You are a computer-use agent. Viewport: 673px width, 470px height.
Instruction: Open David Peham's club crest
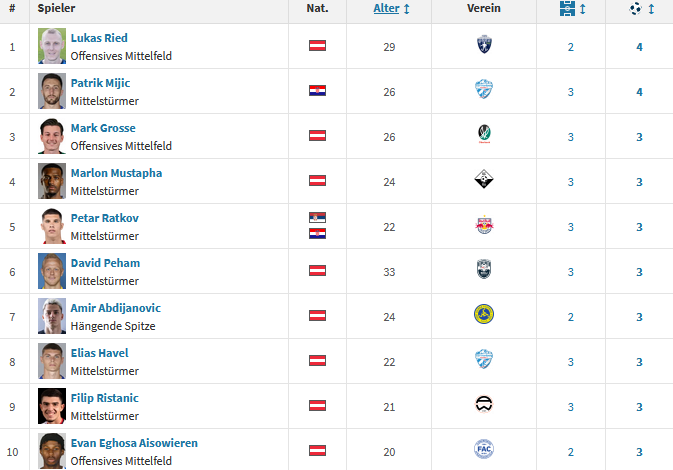tap(484, 271)
